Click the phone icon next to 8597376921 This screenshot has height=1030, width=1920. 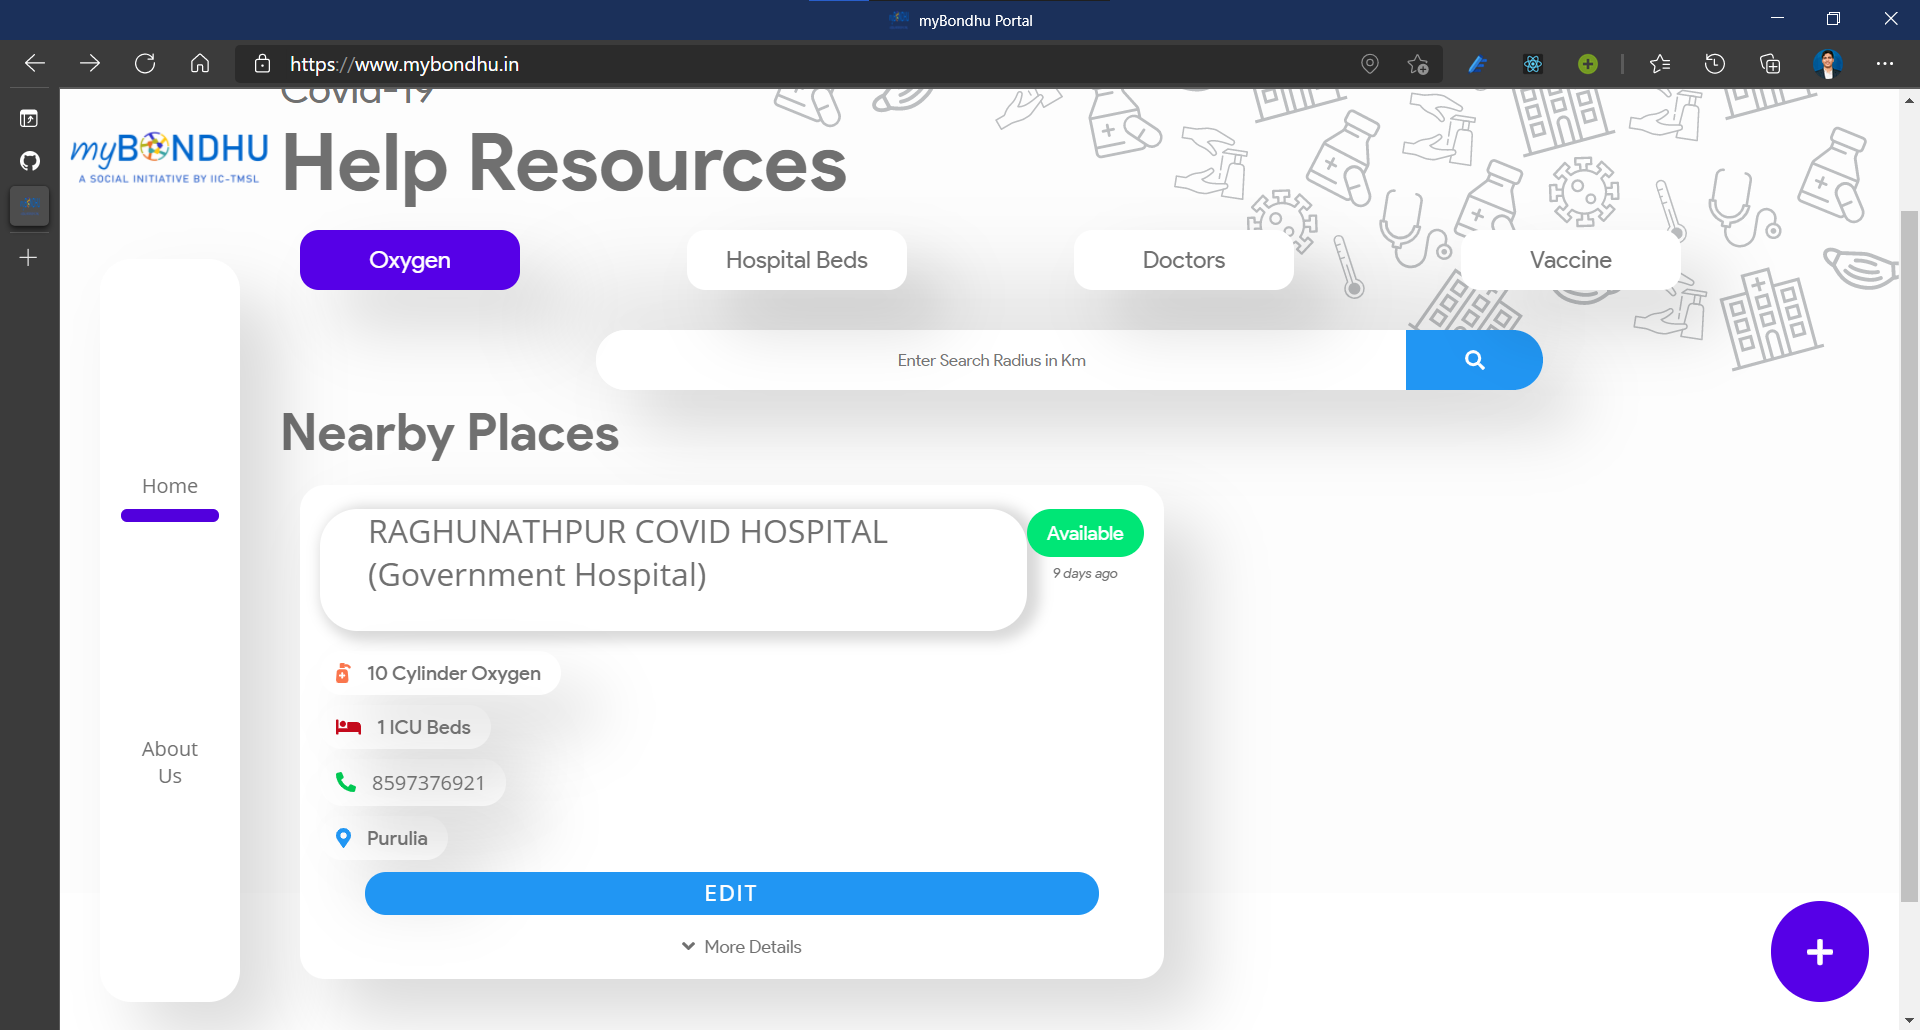pyautogui.click(x=346, y=782)
